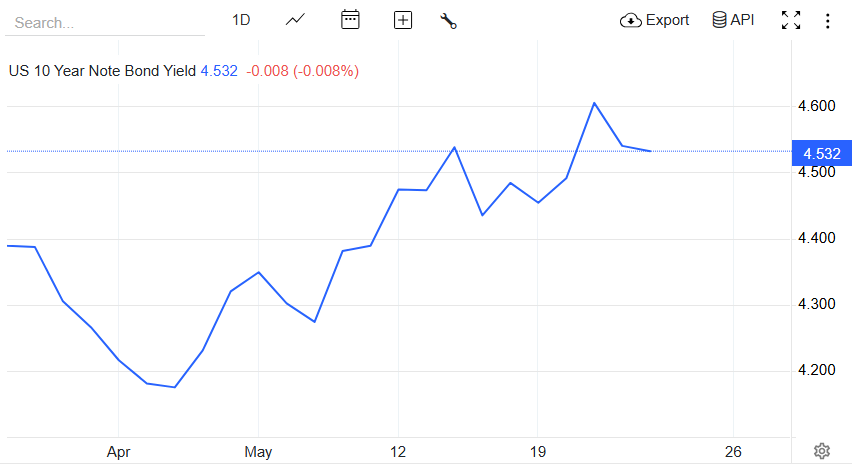Click the Export cloud download icon
Image resolution: width=852 pixels, height=464 pixels.
[x=630, y=21]
